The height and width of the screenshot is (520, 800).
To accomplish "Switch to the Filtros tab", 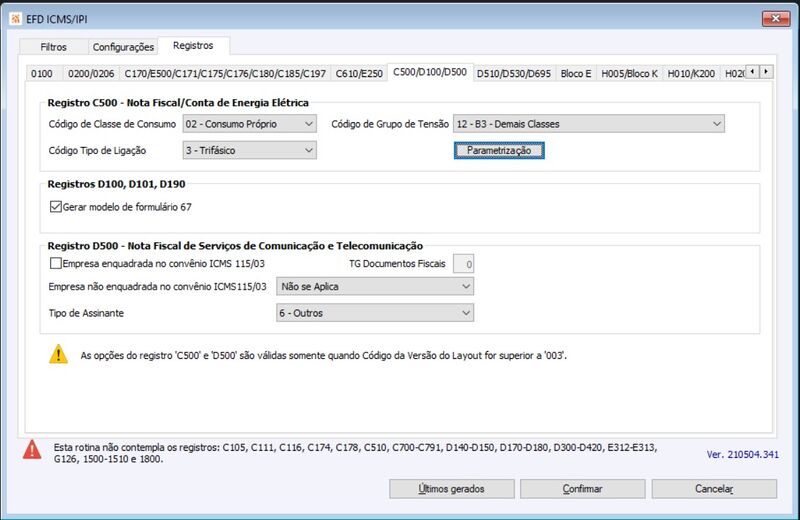I will coord(54,47).
